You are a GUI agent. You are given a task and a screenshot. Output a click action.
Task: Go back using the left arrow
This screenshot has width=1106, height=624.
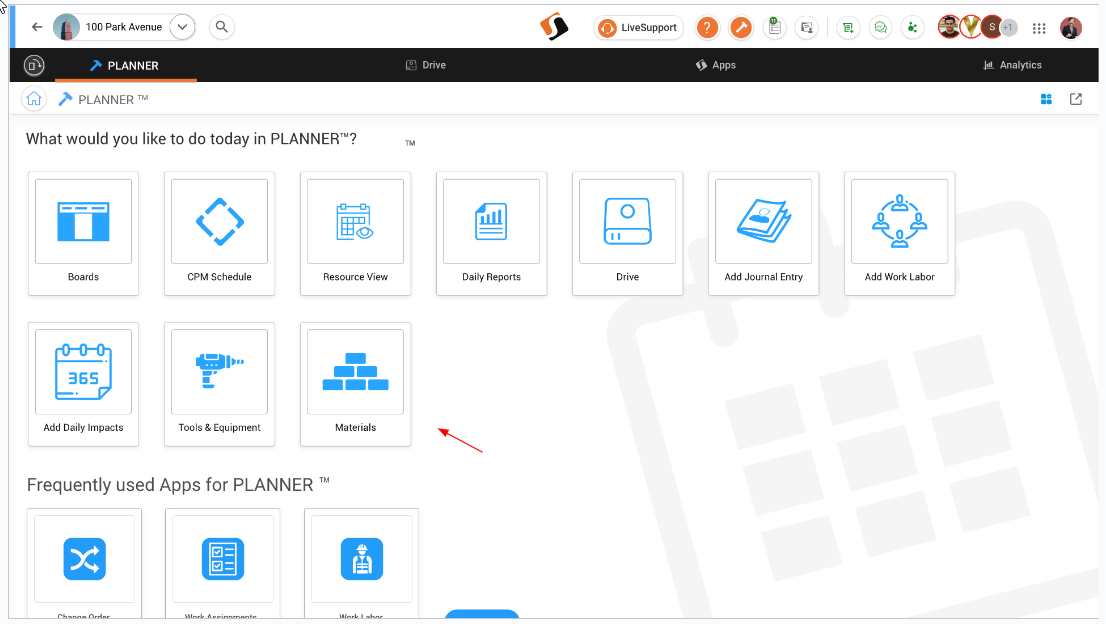37,27
